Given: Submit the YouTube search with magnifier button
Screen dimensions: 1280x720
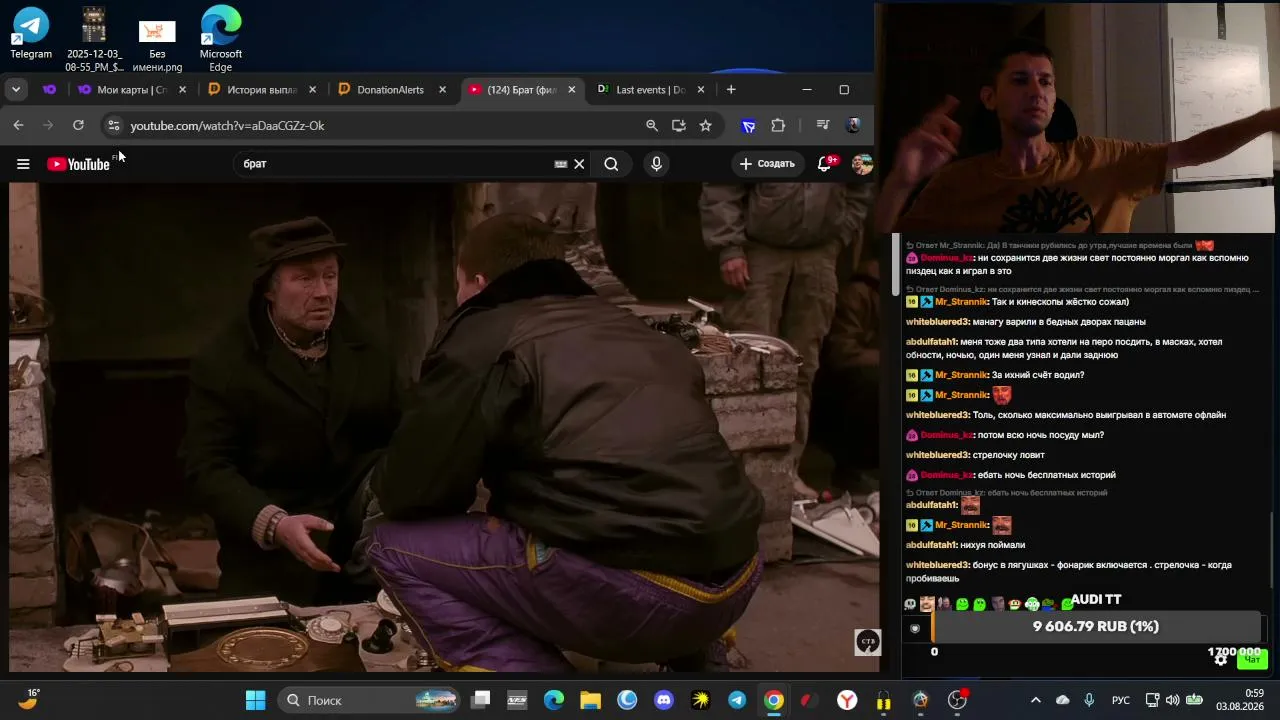Looking at the screenshot, I should tap(611, 164).
